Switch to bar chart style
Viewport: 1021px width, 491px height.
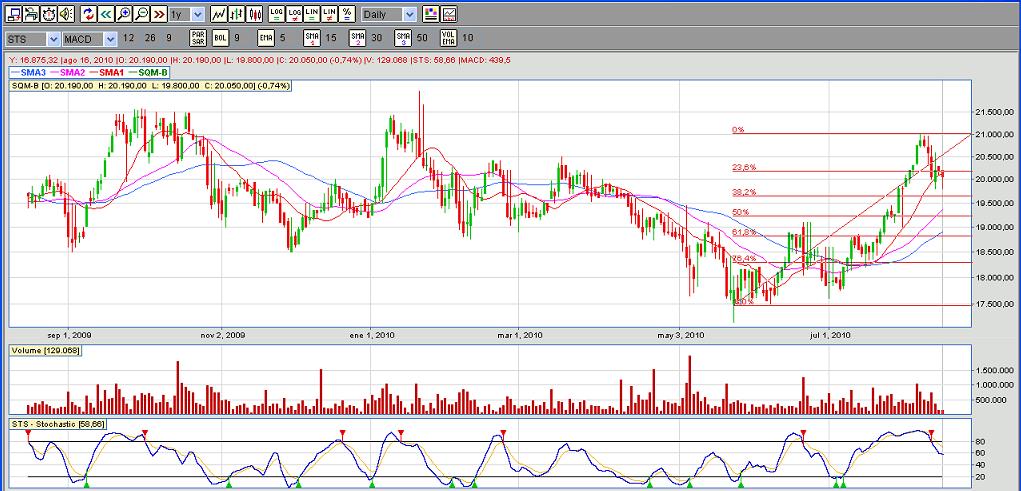pos(237,14)
